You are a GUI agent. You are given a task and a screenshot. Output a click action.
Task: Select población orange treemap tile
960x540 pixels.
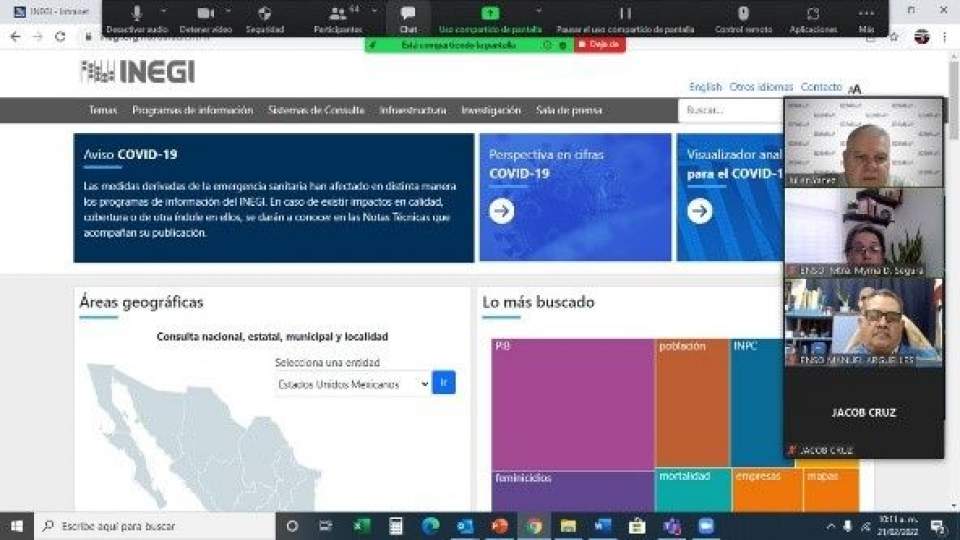pyautogui.click(x=692, y=402)
